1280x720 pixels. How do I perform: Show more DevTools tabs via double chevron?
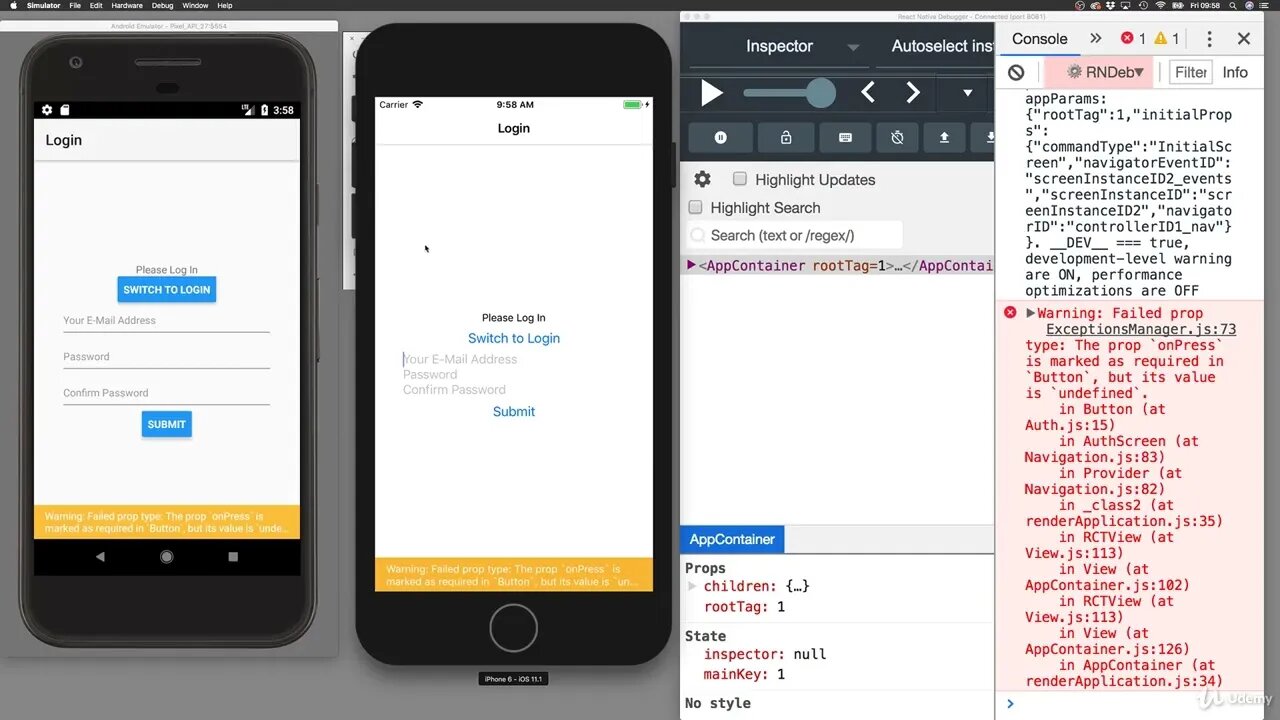tap(1095, 38)
